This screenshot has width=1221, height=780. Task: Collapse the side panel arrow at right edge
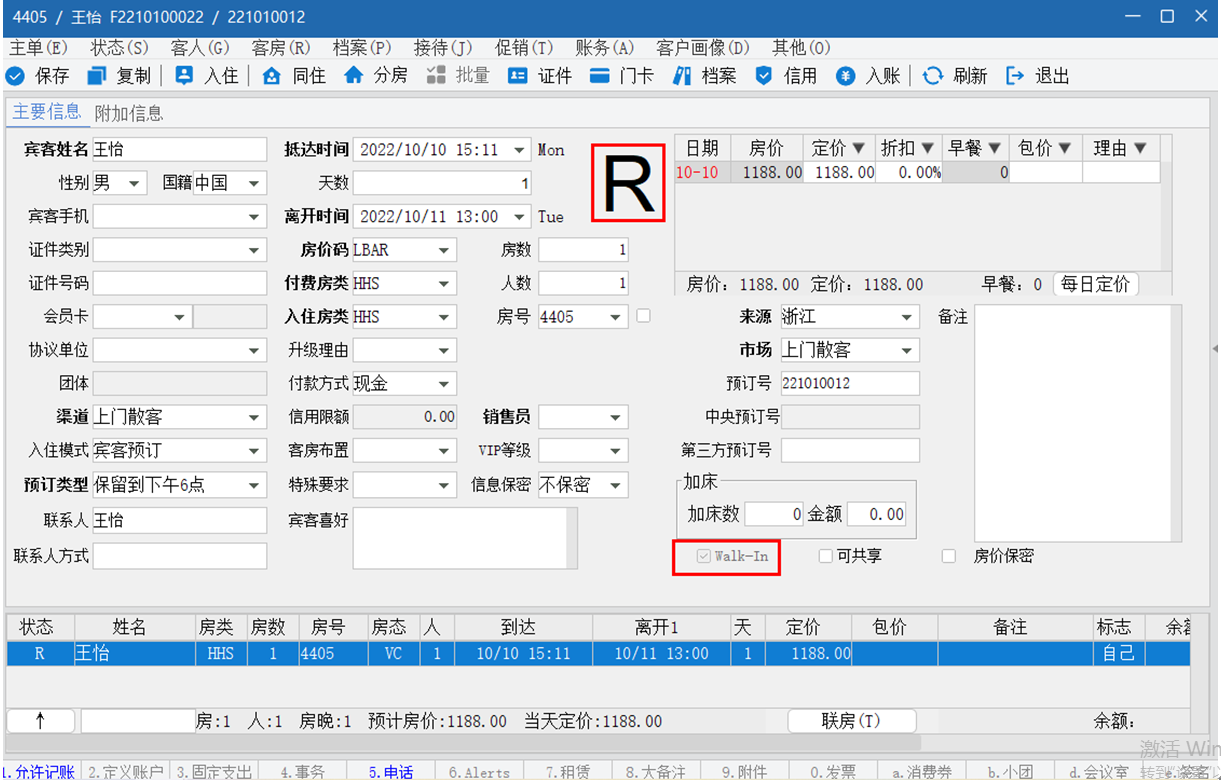(x=1215, y=348)
